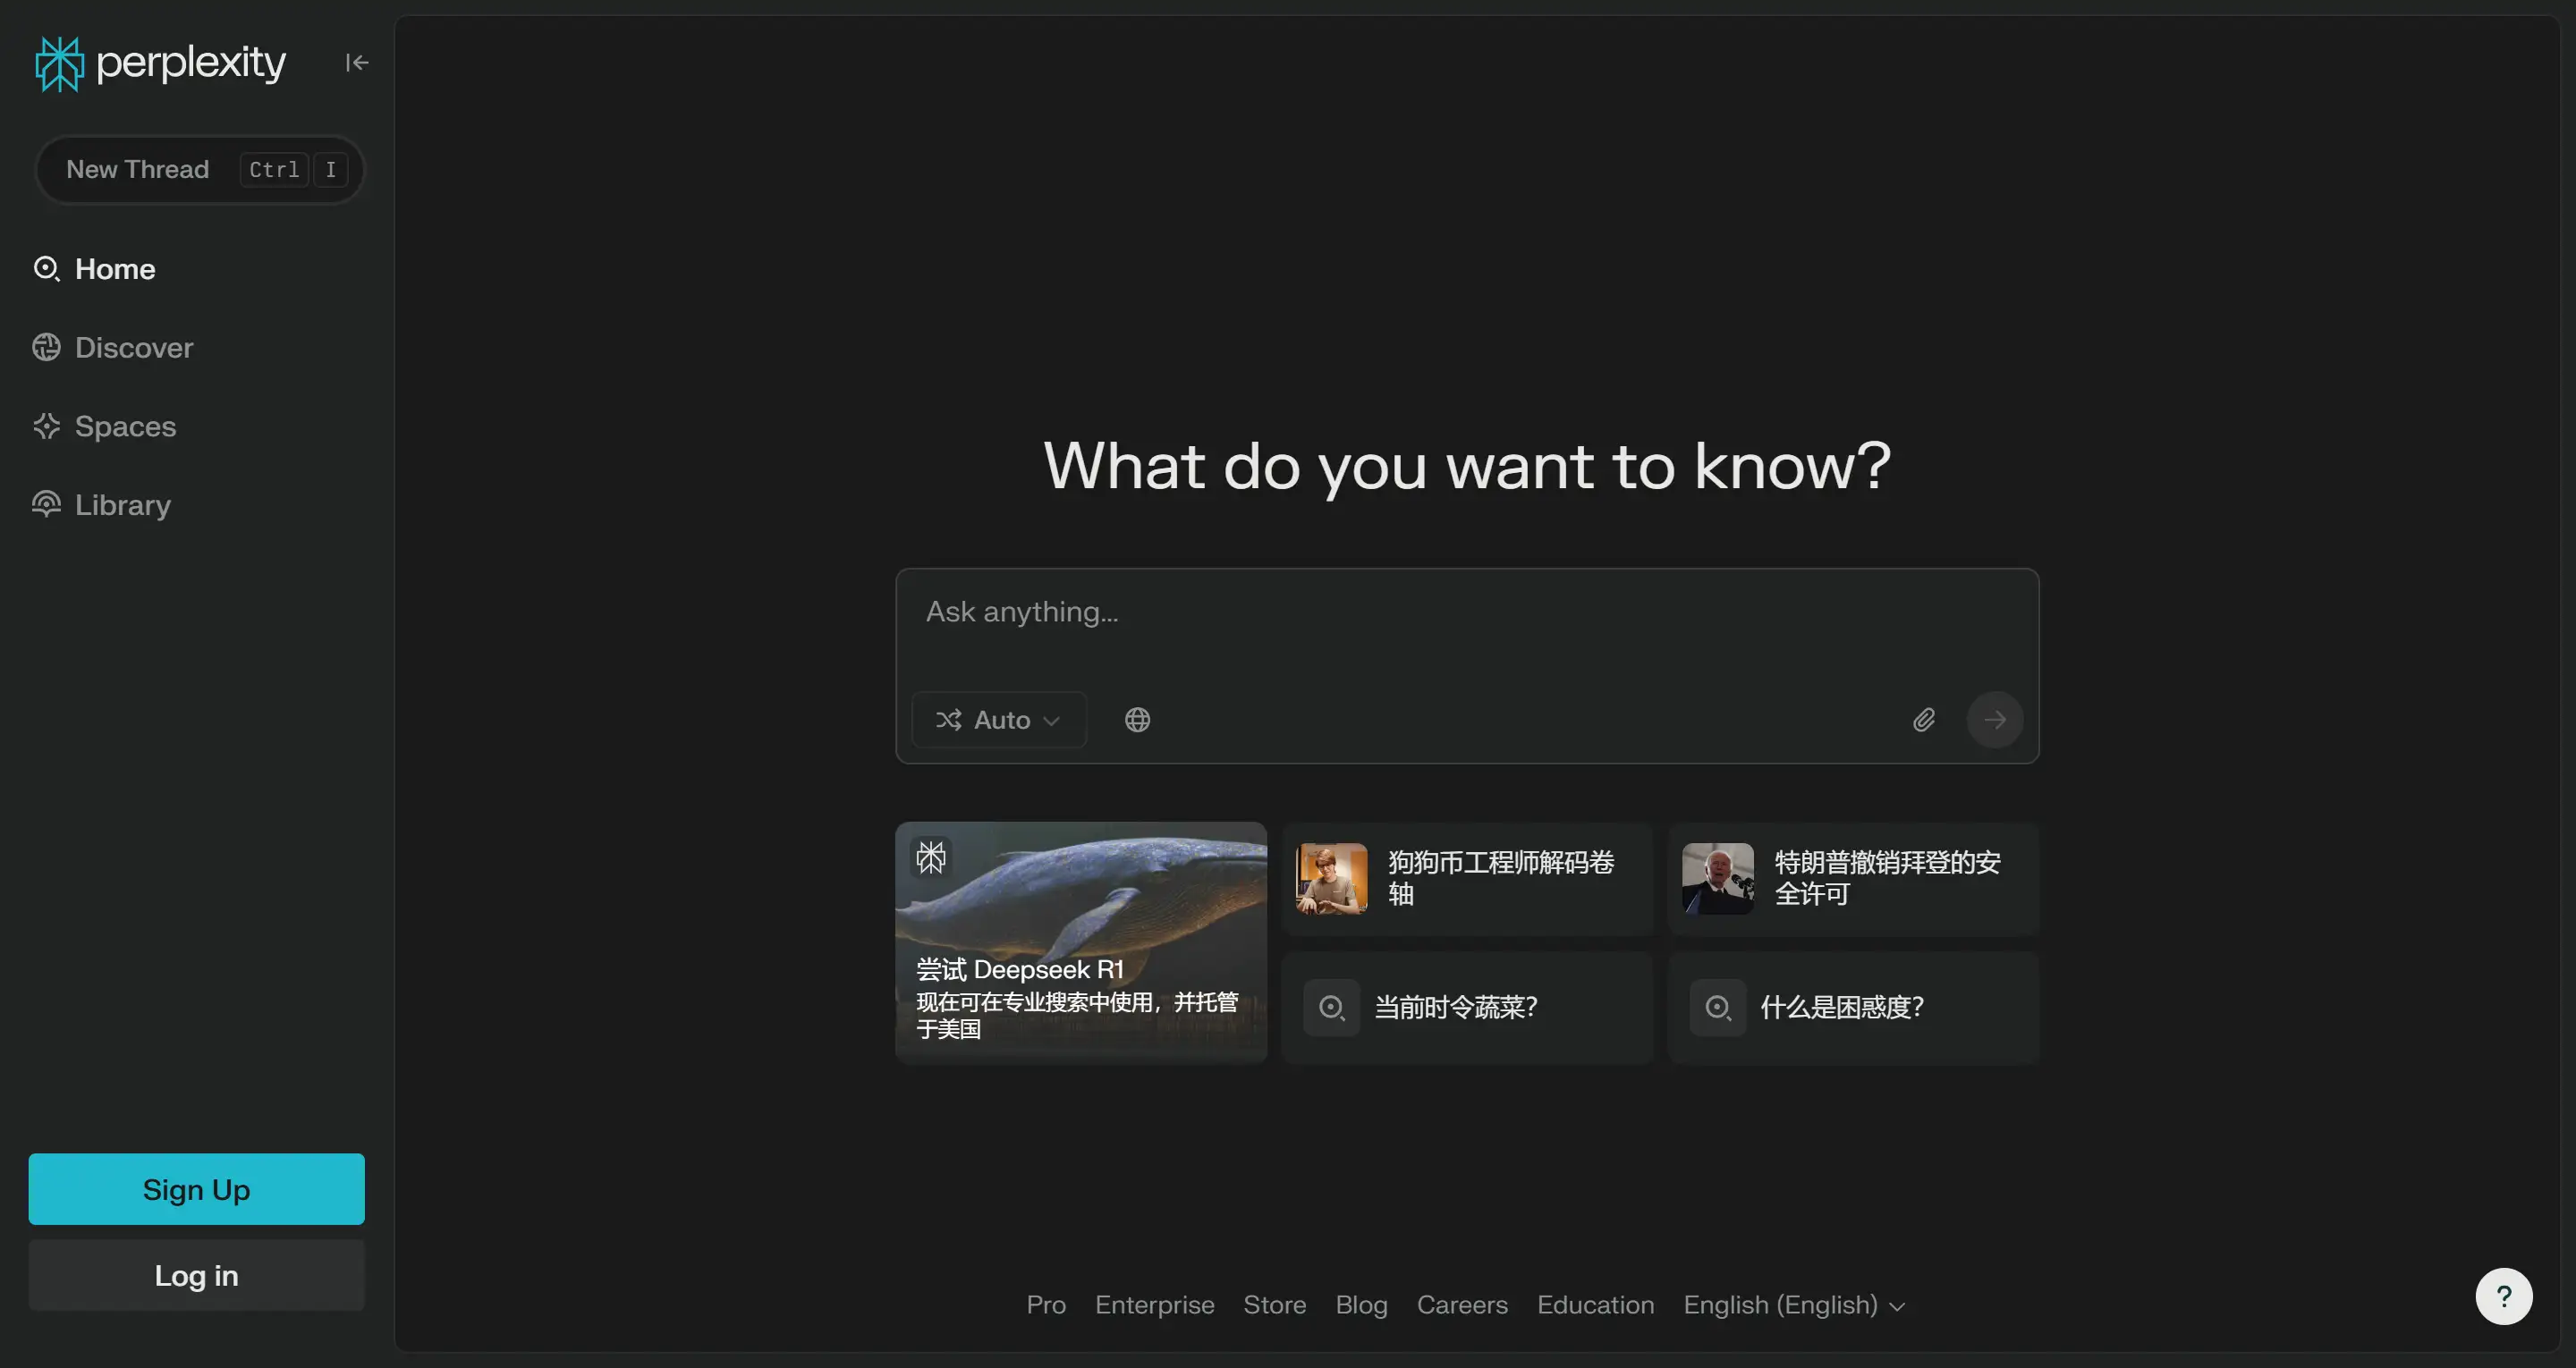Open the Store footer link
The width and height of the screenshot is (2576, 1368).
(x=1274, y=1305)
